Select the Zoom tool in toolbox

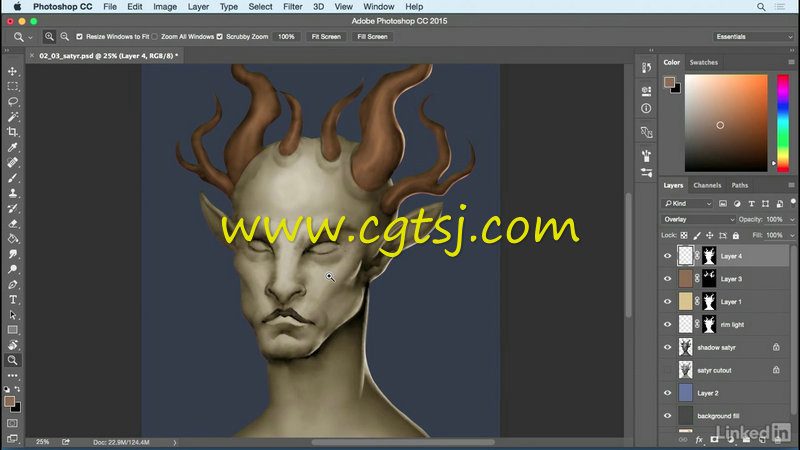pyautogui.click(x=13, y=360)
